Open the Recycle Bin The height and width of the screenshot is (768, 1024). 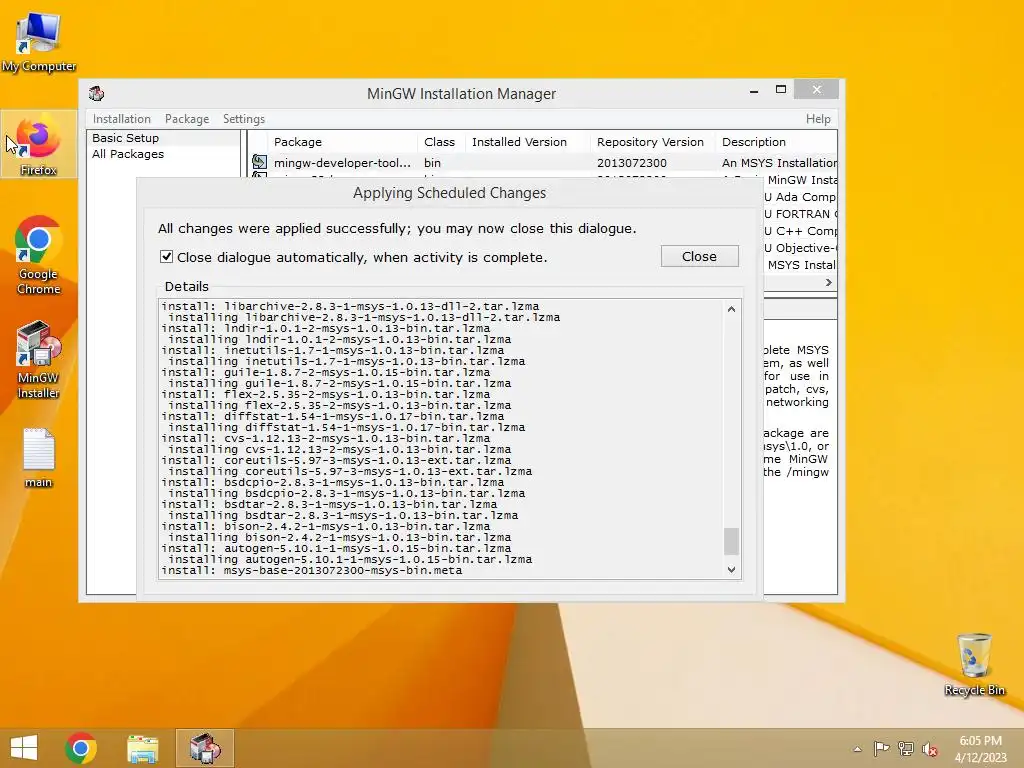tap(974, 664)
